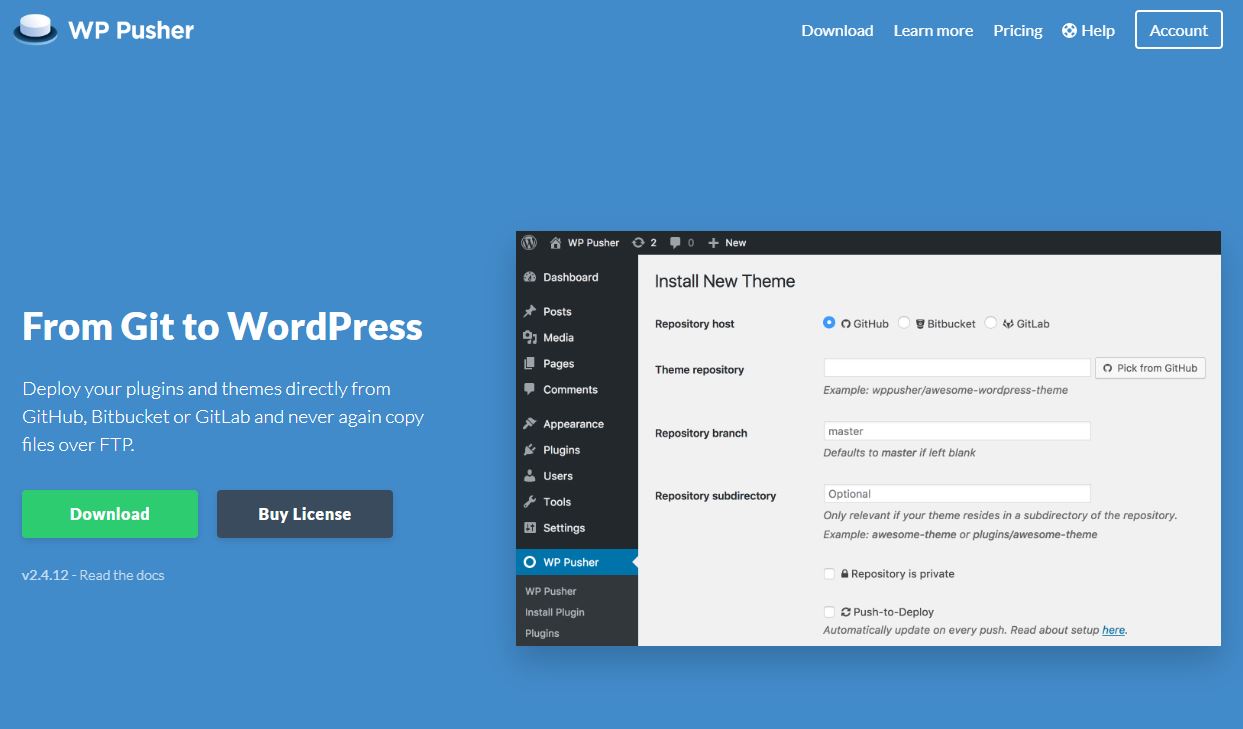Click the example text wppusher/awesome-wordpress-theme
The image size is (1243, 729).
pos(968,390)
